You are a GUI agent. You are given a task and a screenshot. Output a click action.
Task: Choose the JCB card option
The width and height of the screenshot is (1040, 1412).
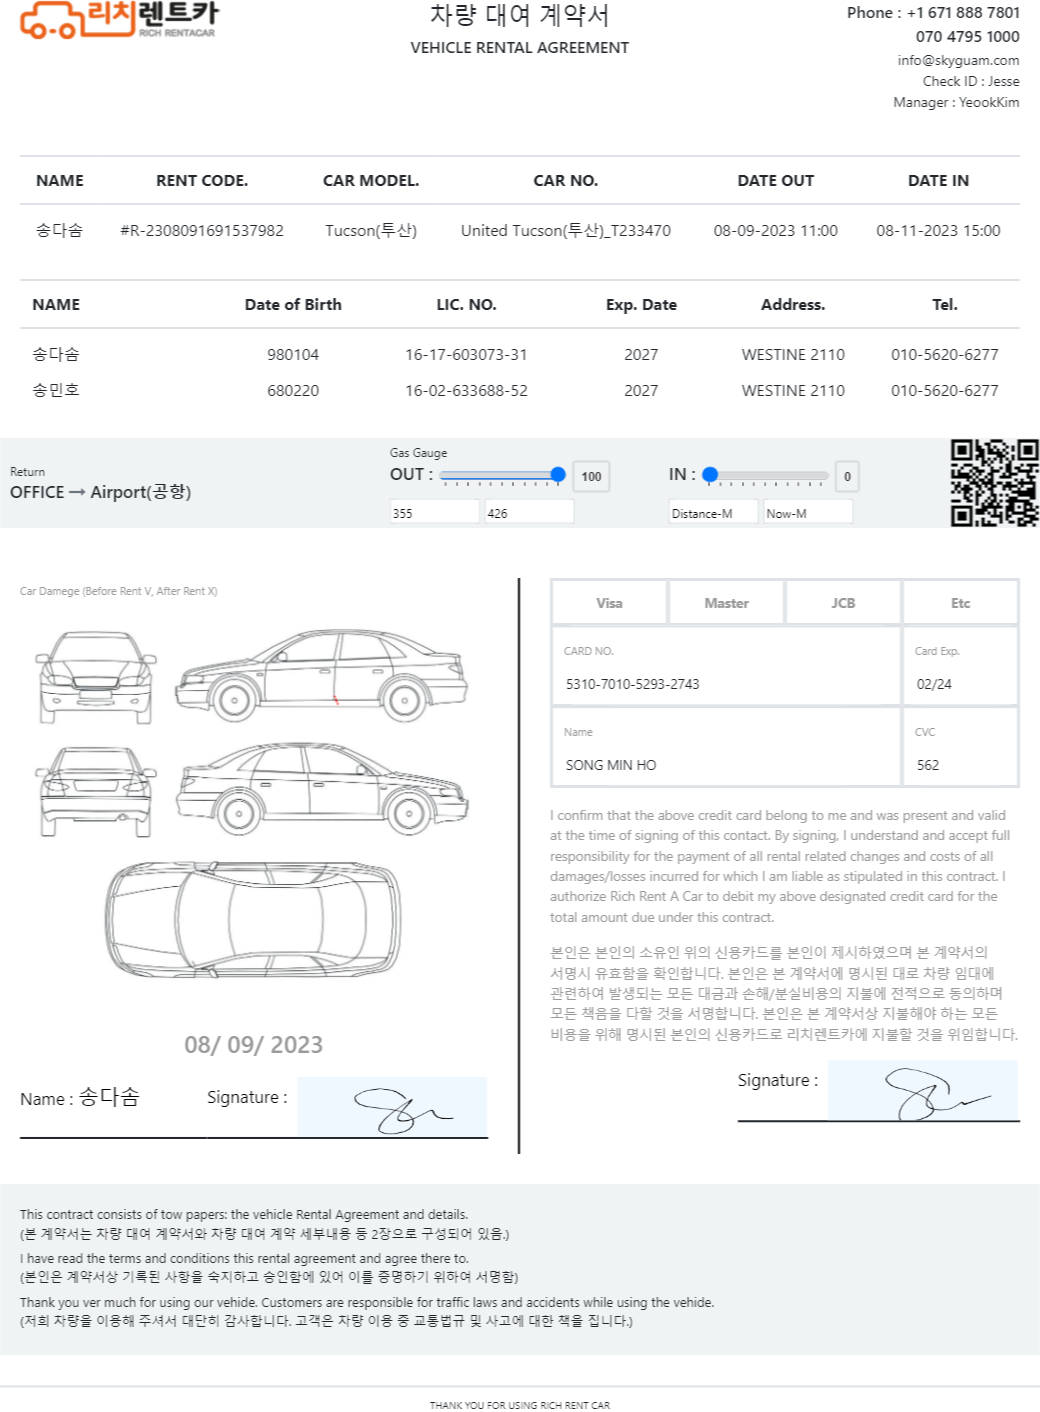tap(843, 603)
